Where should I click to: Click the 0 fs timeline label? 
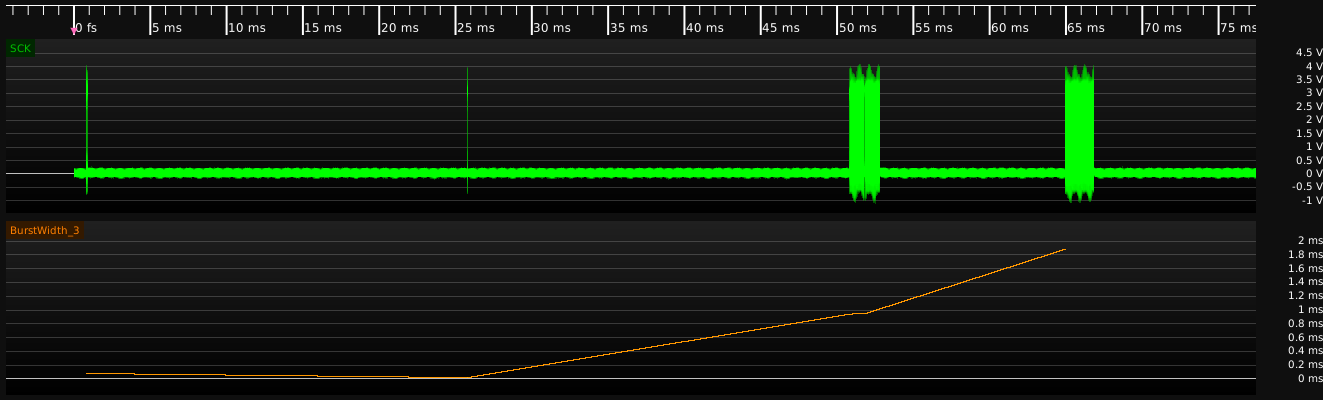(x=88, y=28)
